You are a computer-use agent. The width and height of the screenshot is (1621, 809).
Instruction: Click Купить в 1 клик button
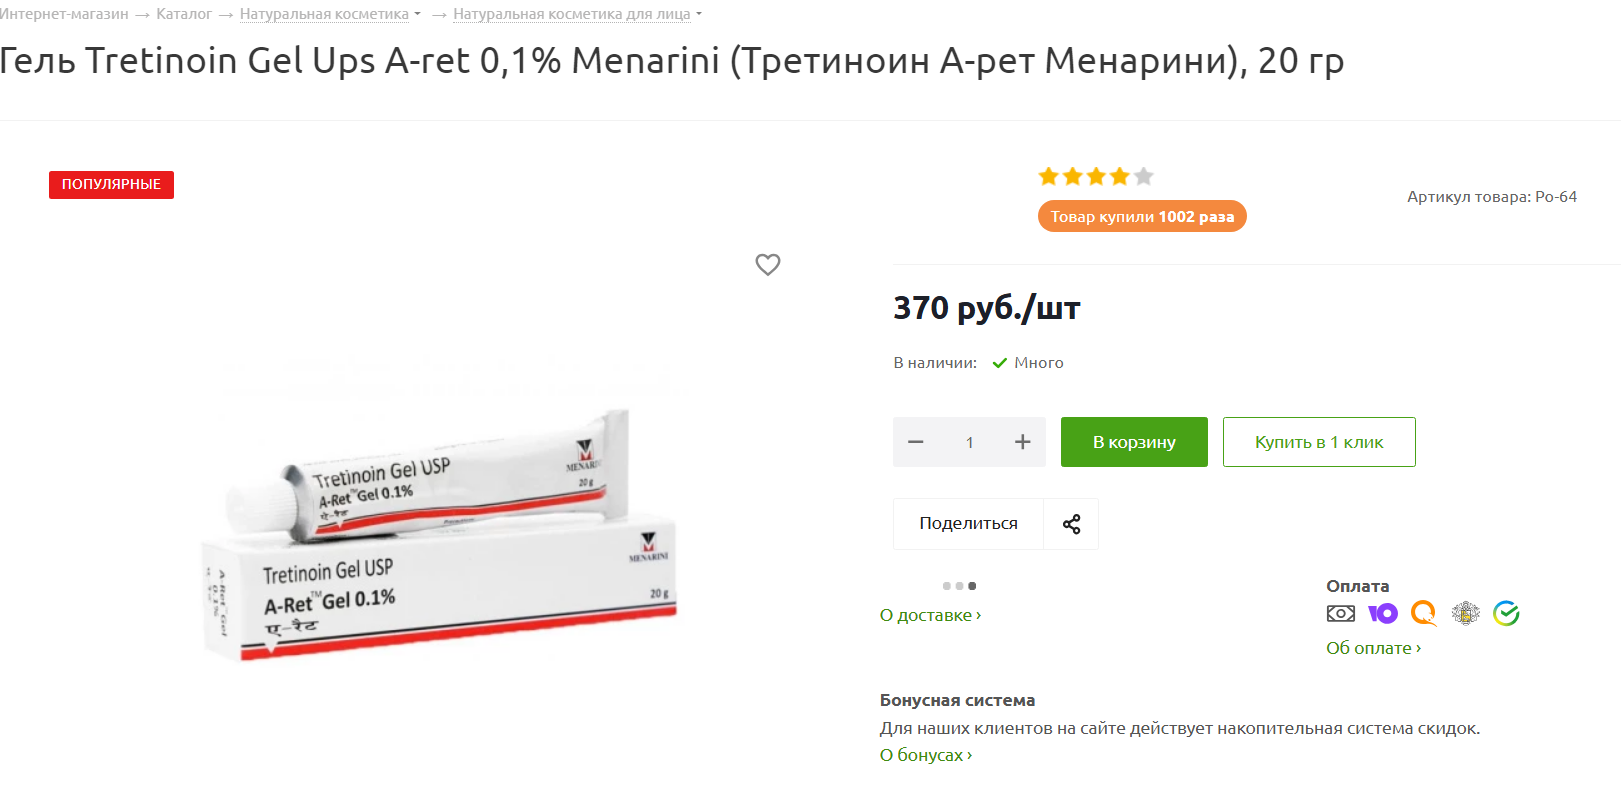[x=1319, y=442]
